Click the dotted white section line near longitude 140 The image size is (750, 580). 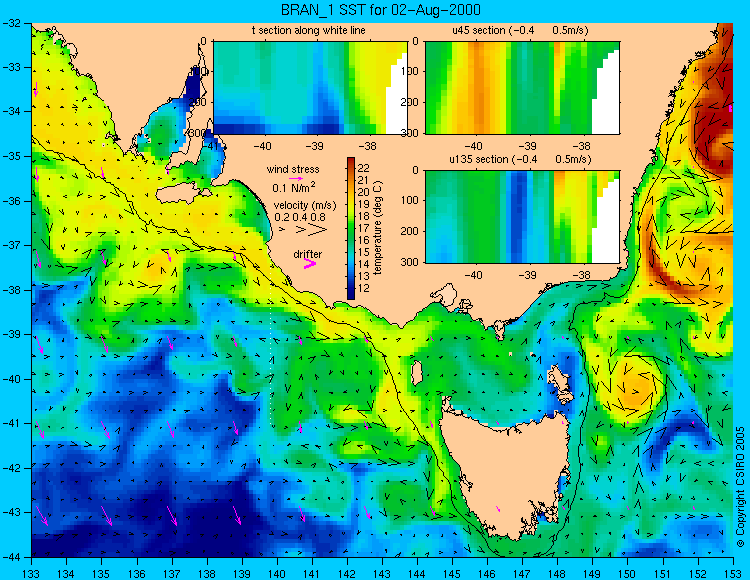pyautogui.click(x=271, y=347)
